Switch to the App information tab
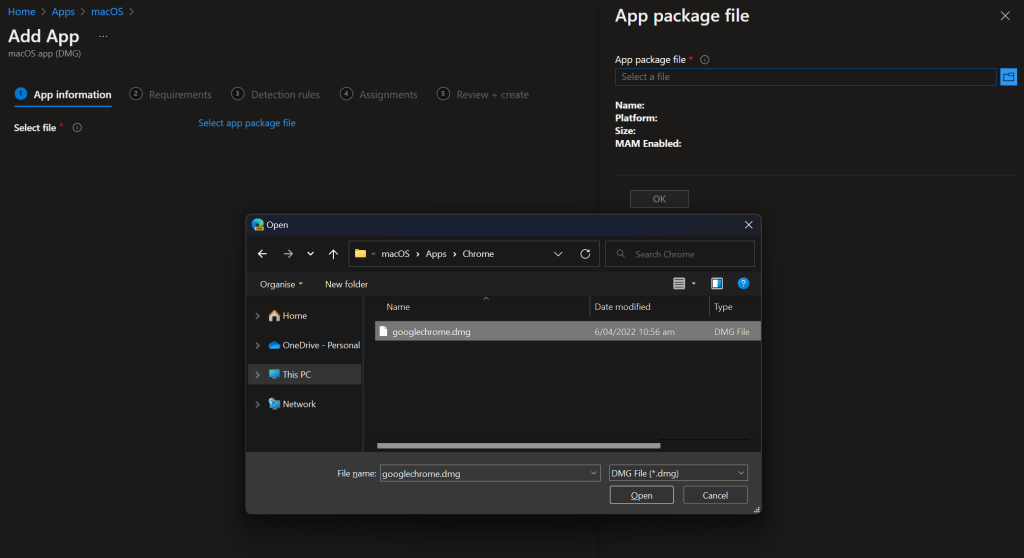The image size is (1024, 558). (x=63, y=94)
